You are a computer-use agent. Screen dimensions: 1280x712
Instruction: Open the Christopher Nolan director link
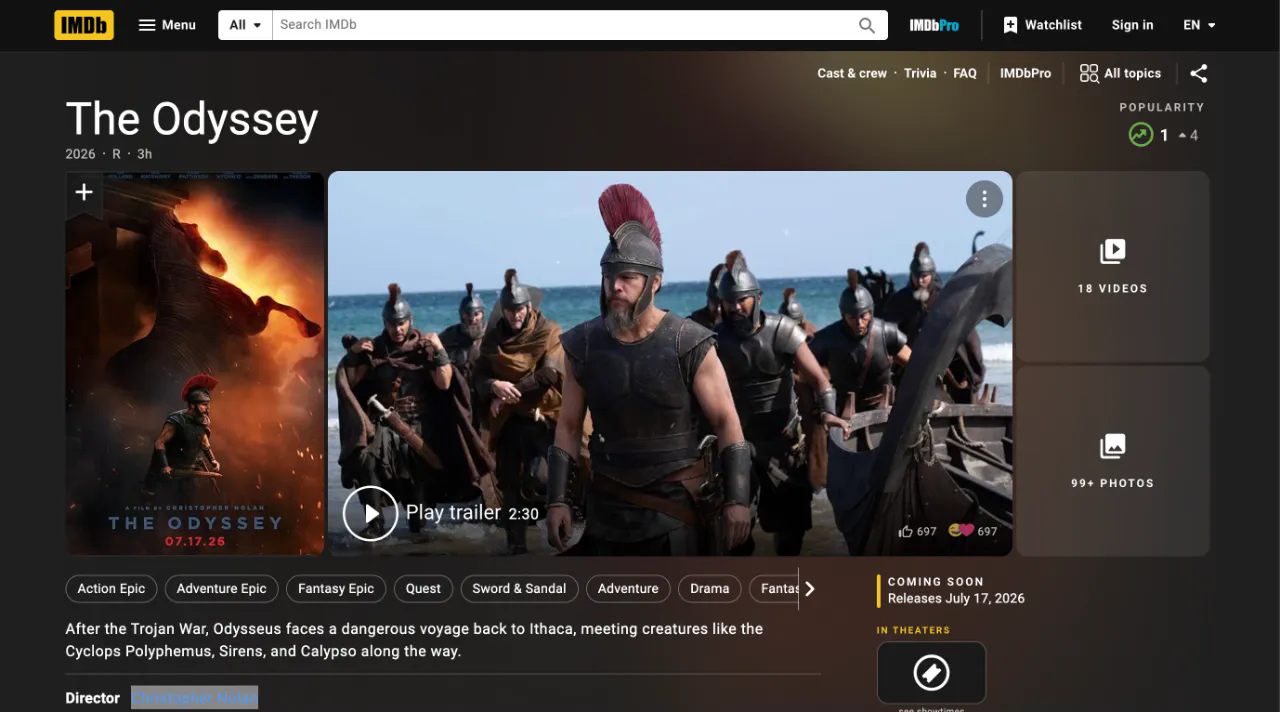(x=194, y=698)
